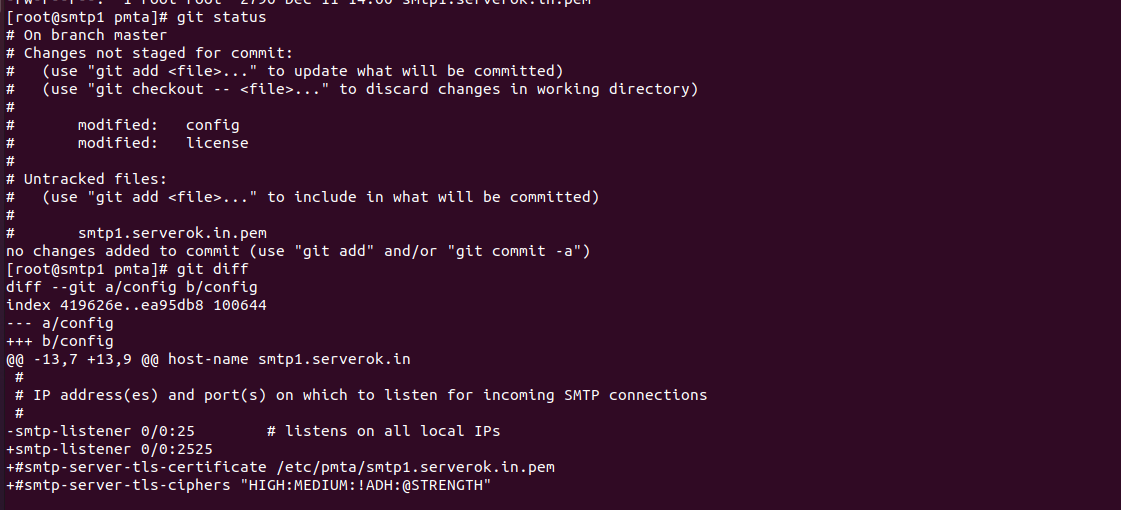
Task: Click the 'diff --git a/config b/config' line
Action: coord(131,287)
